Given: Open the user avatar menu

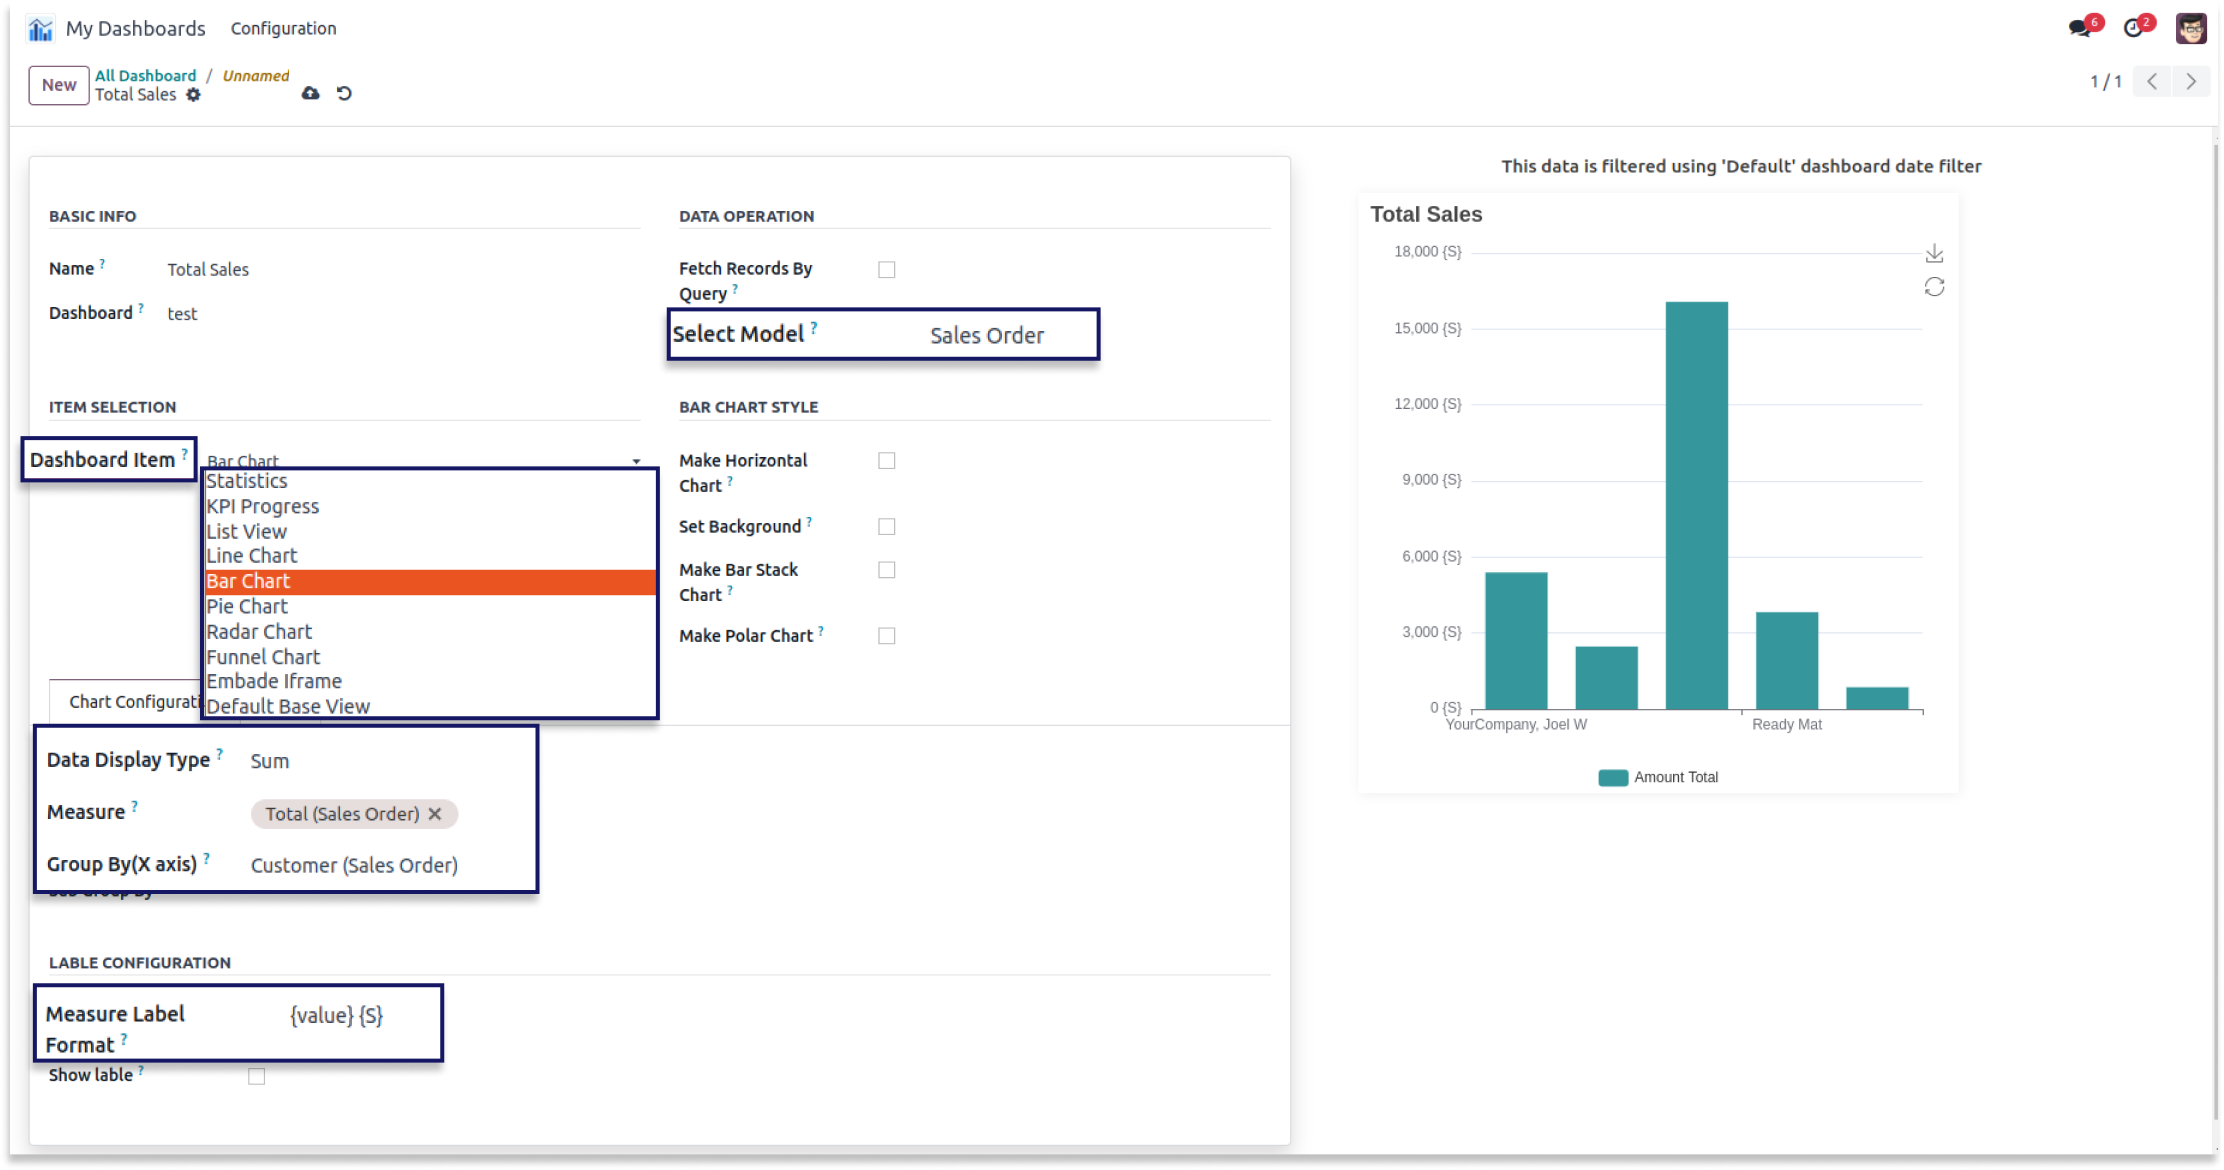Looking at the screenshot, I should [2191, 27].
